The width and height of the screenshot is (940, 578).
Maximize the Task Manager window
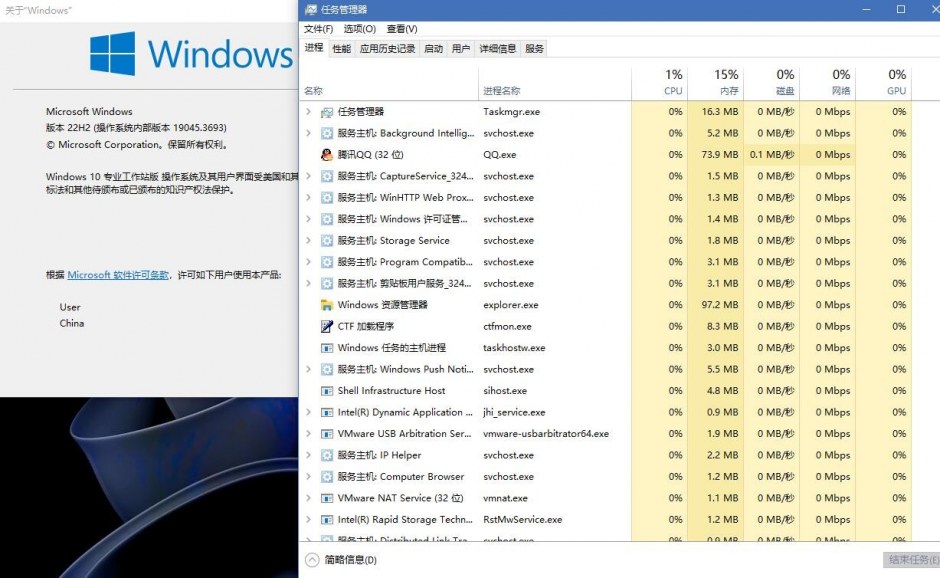tap(901, 10)
